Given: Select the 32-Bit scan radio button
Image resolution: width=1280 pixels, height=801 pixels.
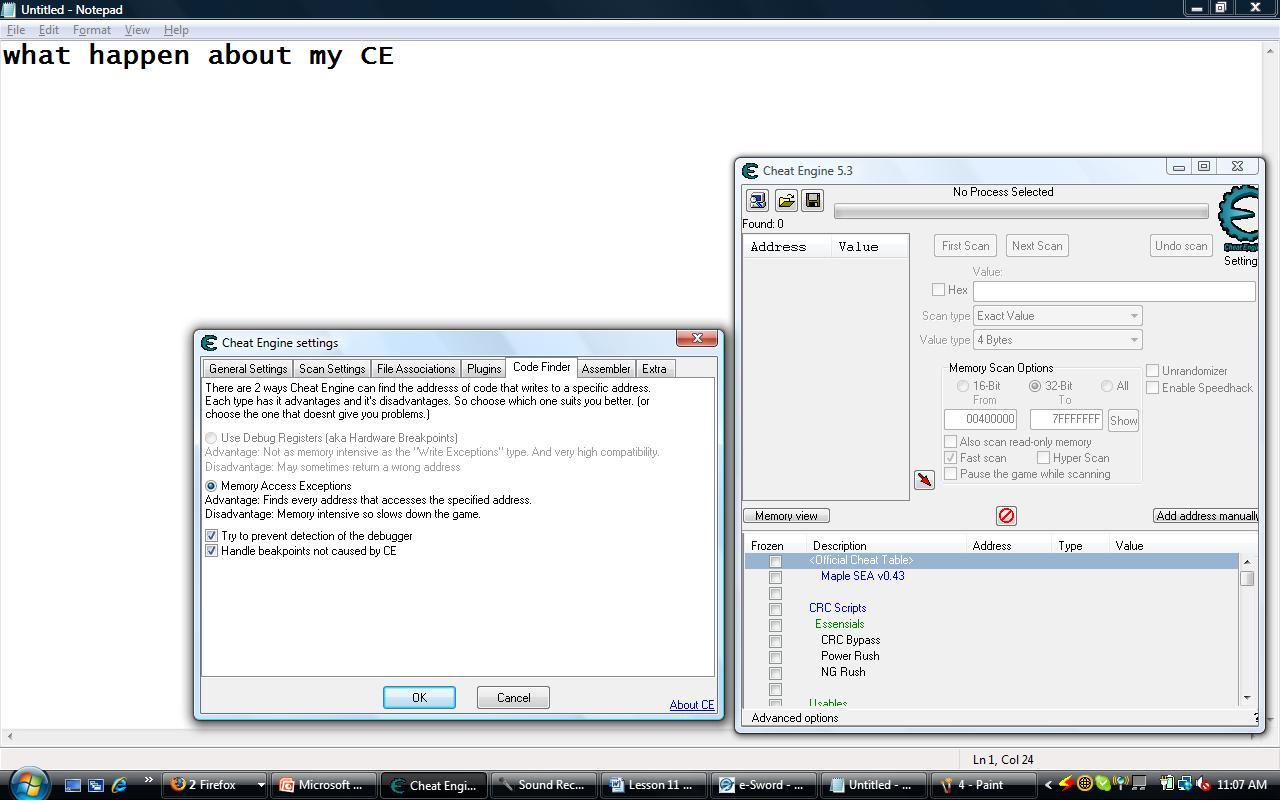Looking at the screenshot, I should tap(1035, 386).
